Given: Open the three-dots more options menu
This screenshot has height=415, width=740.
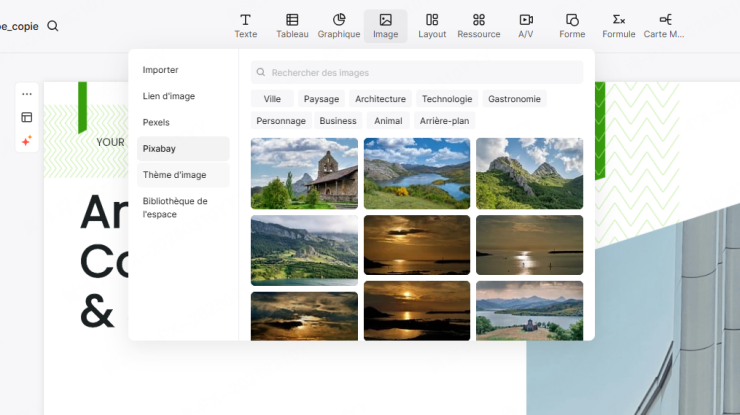Looking at the screenshot, I should tap(27, 94).
